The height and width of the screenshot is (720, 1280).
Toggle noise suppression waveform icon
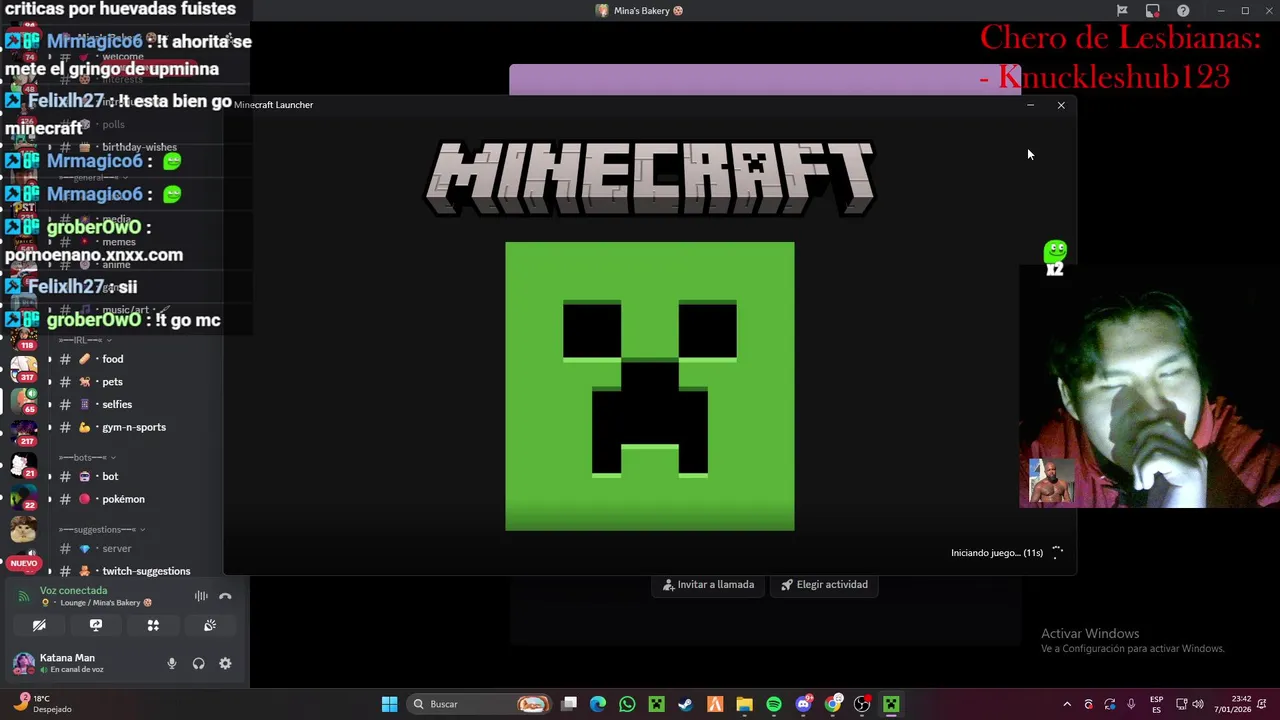[x=201, y=596]
